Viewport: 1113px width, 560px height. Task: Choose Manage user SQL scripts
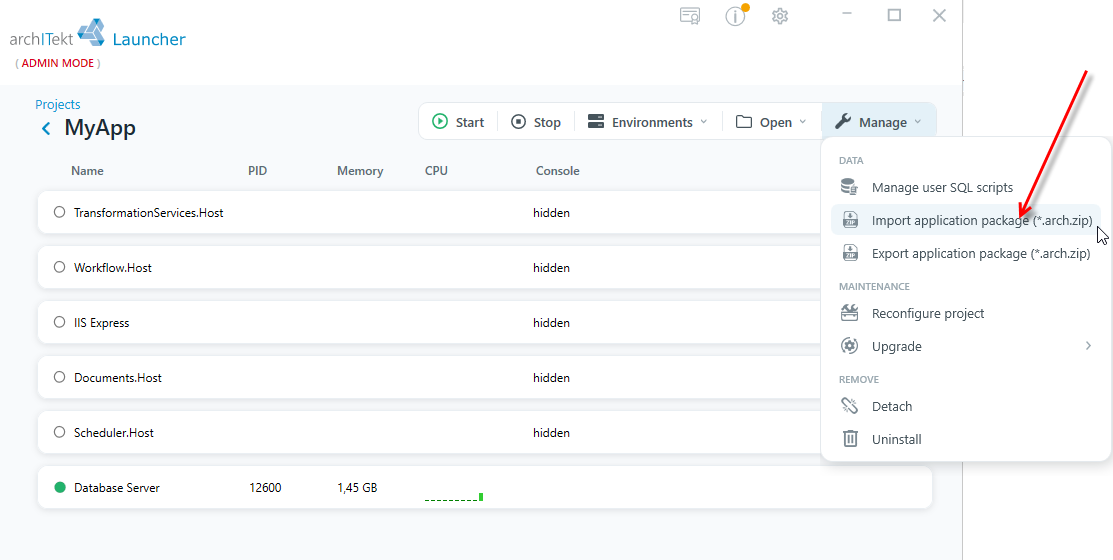[966, 187]
